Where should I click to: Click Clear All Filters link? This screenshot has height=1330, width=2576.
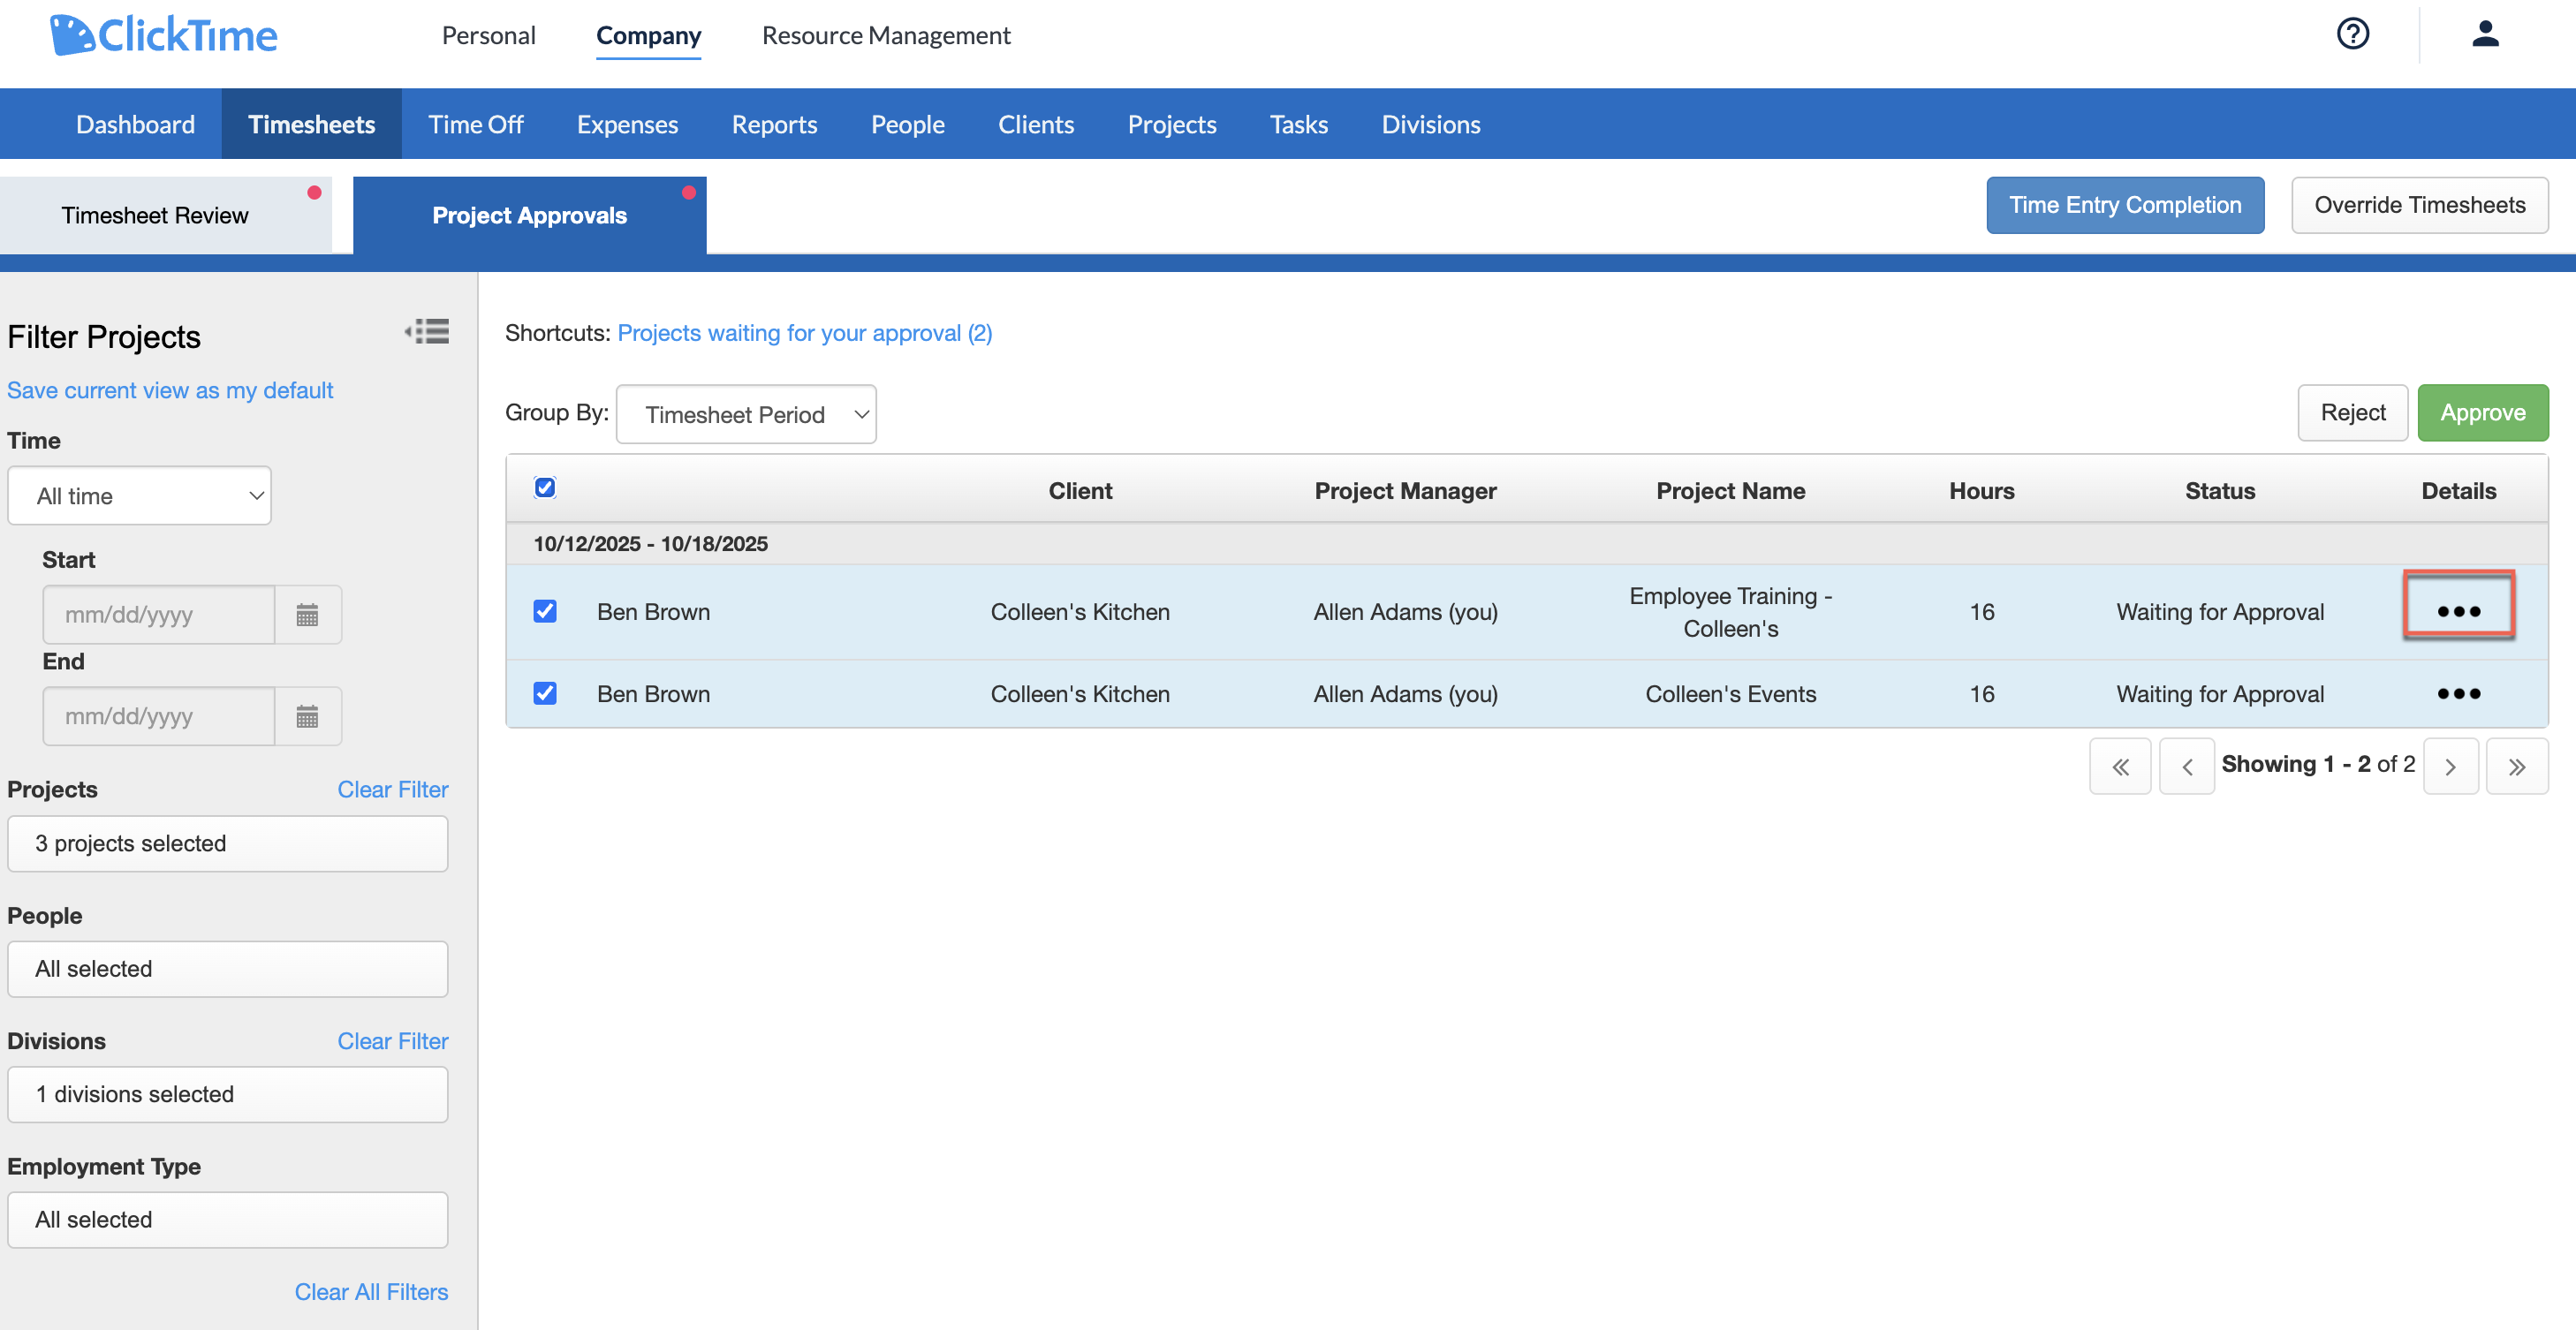pyautogui.click(x=371, y=1292)
